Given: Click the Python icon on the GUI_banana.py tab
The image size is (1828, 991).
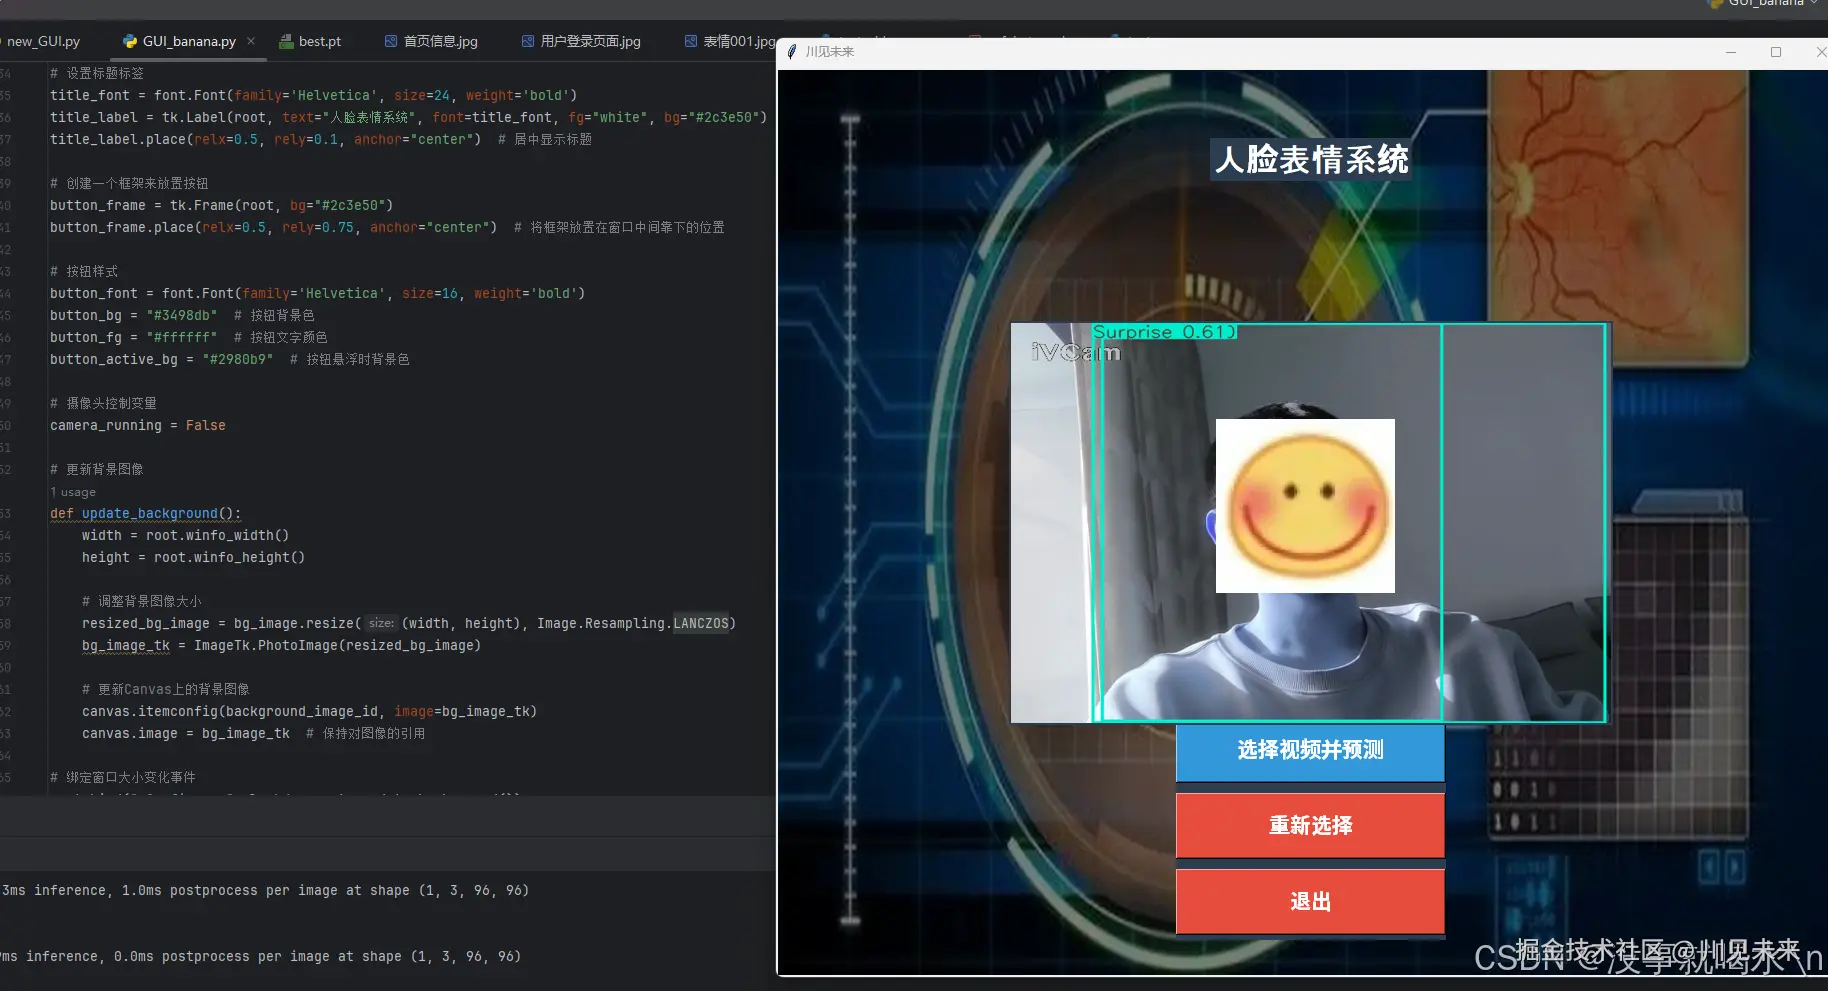Looking at the screenshot, I should pos(130,41).
